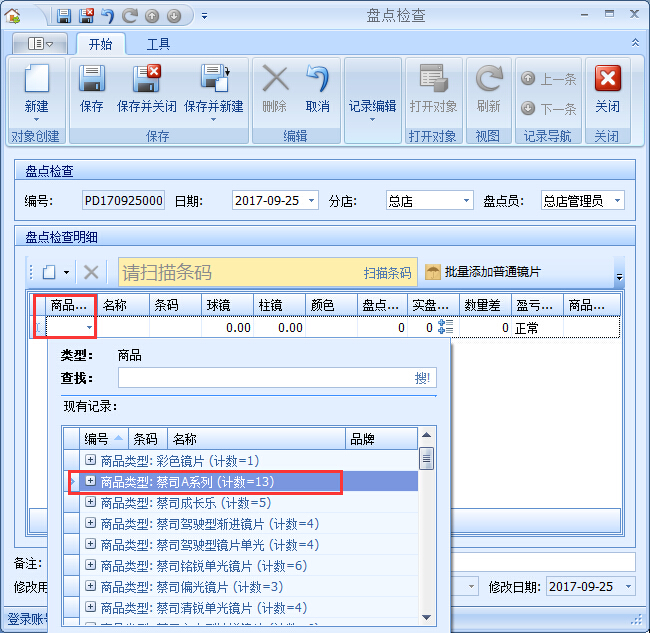Expand the 蔡司成长乐 product type group

pos(90,503)
